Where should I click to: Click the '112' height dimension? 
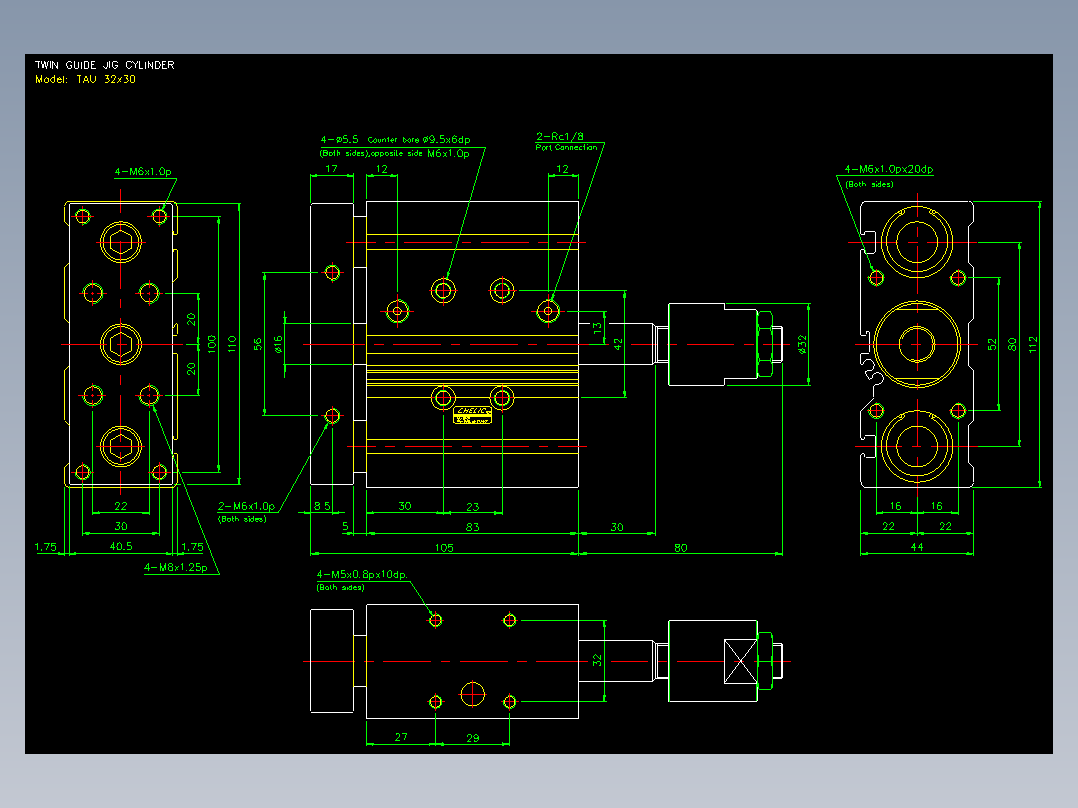[x=1033, y=345]
